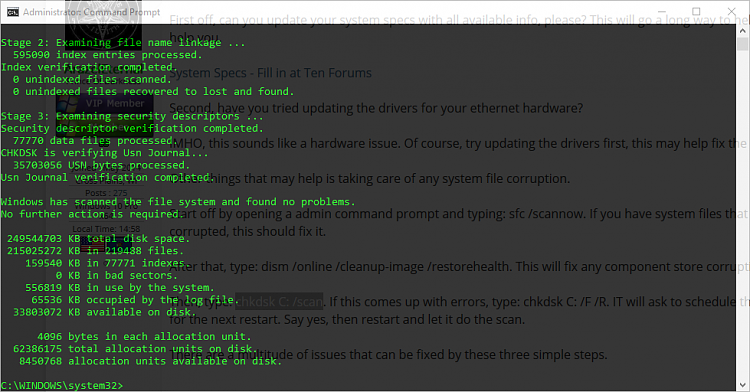Image resolution: width=750 pixels, height=392 pixels.
Task: Click the scrollbar down arrow
Action: [x=742, y=385]
